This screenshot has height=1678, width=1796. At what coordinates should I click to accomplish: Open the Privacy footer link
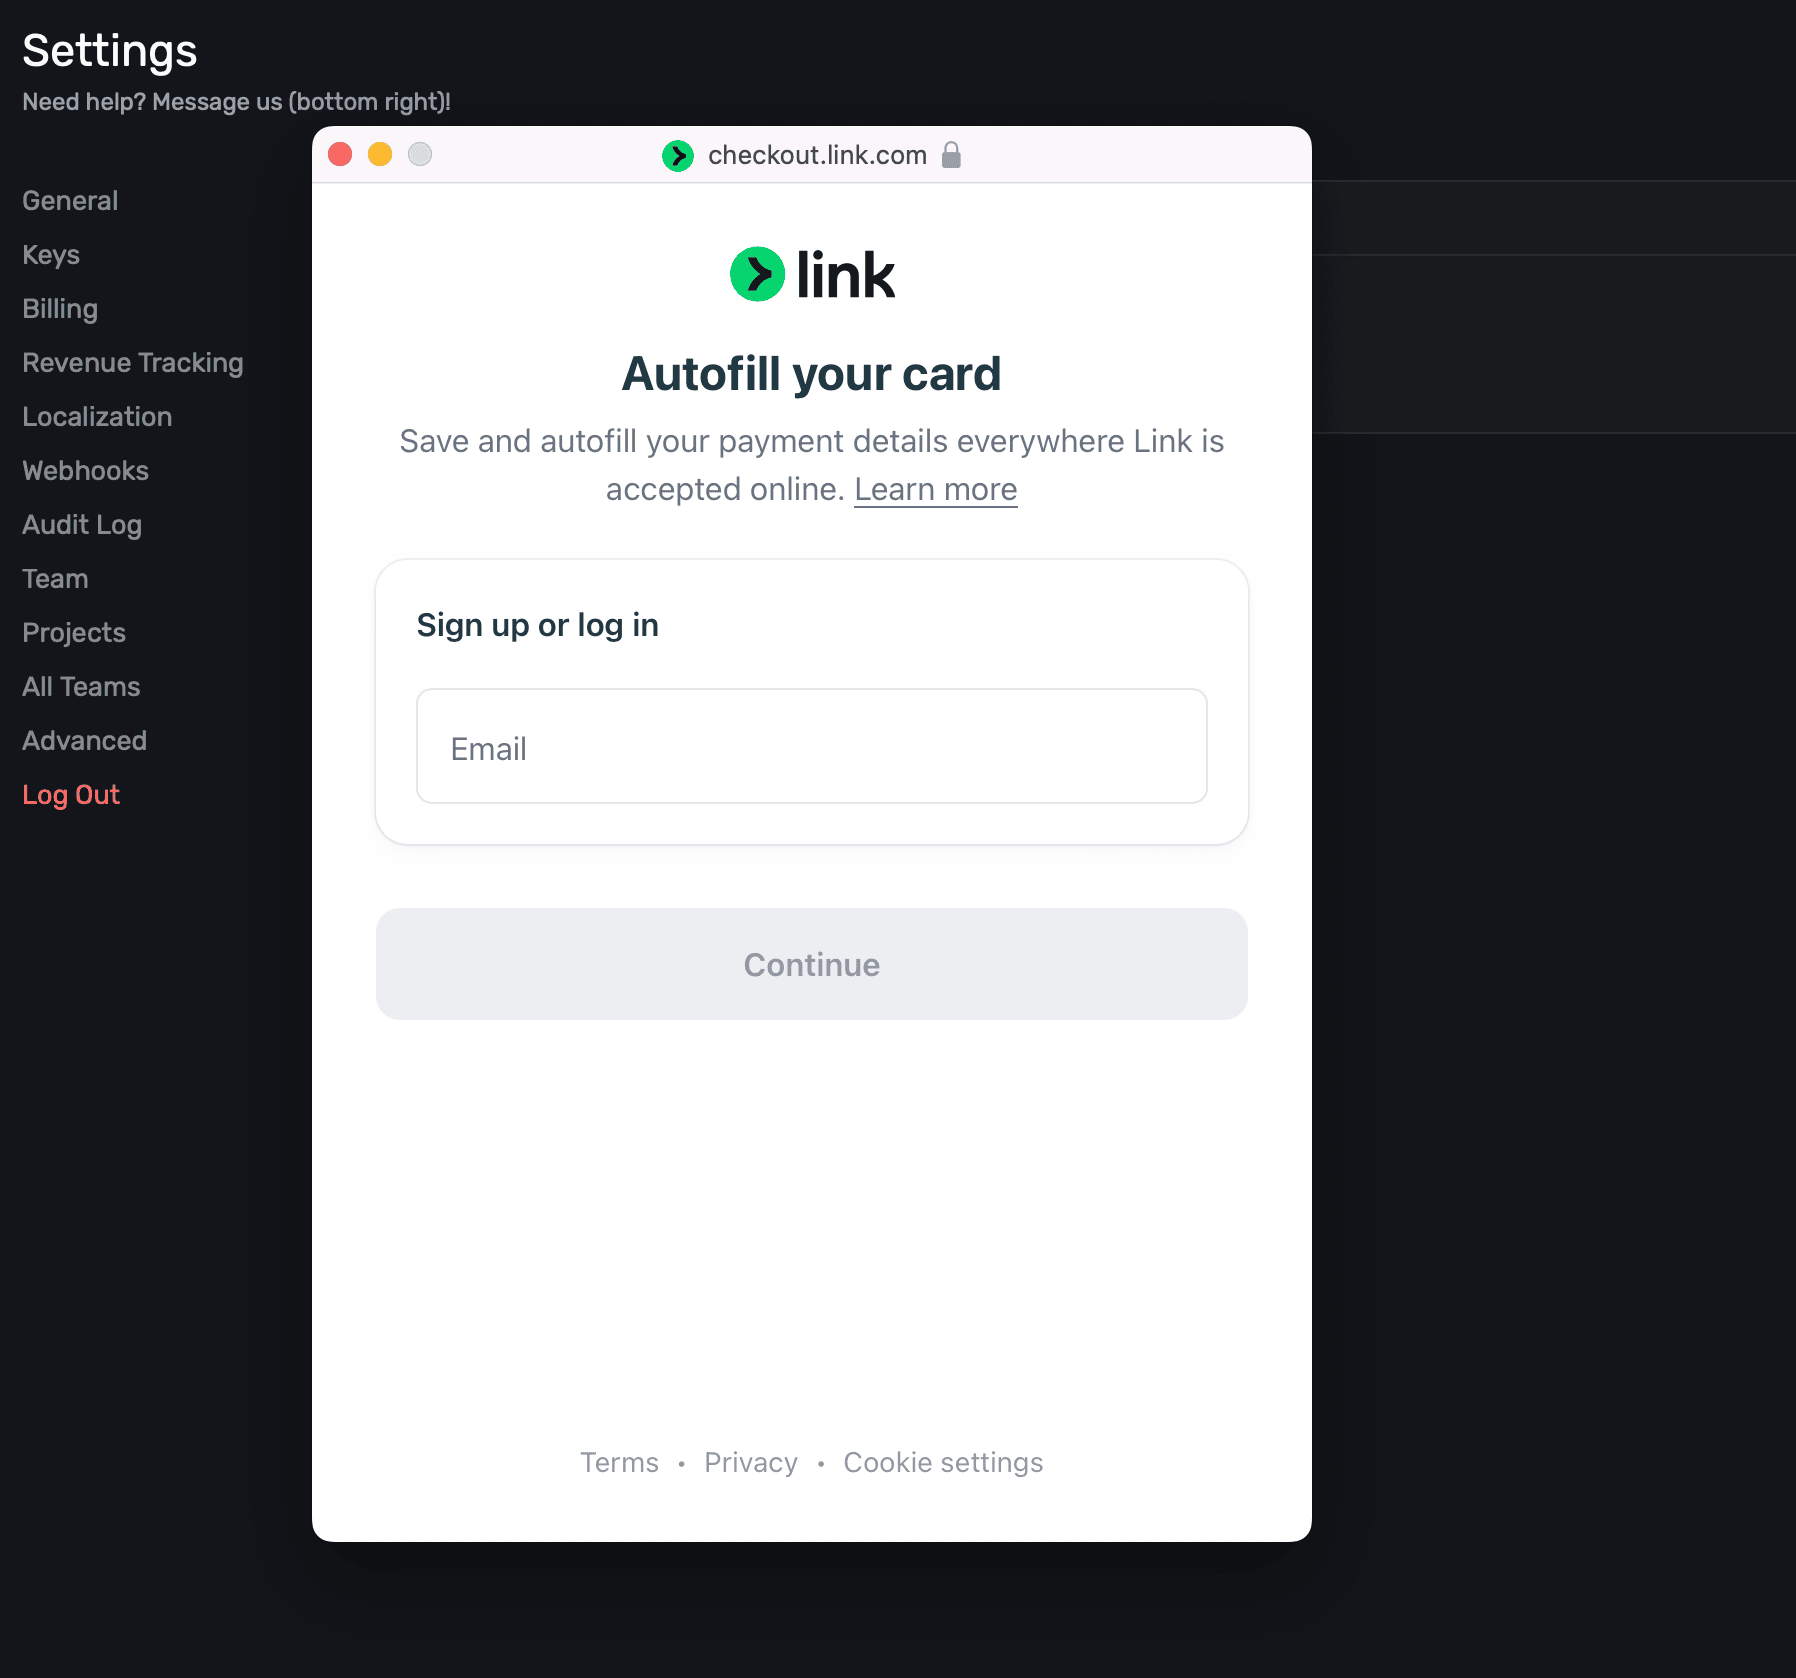(x=751, y=1462)
